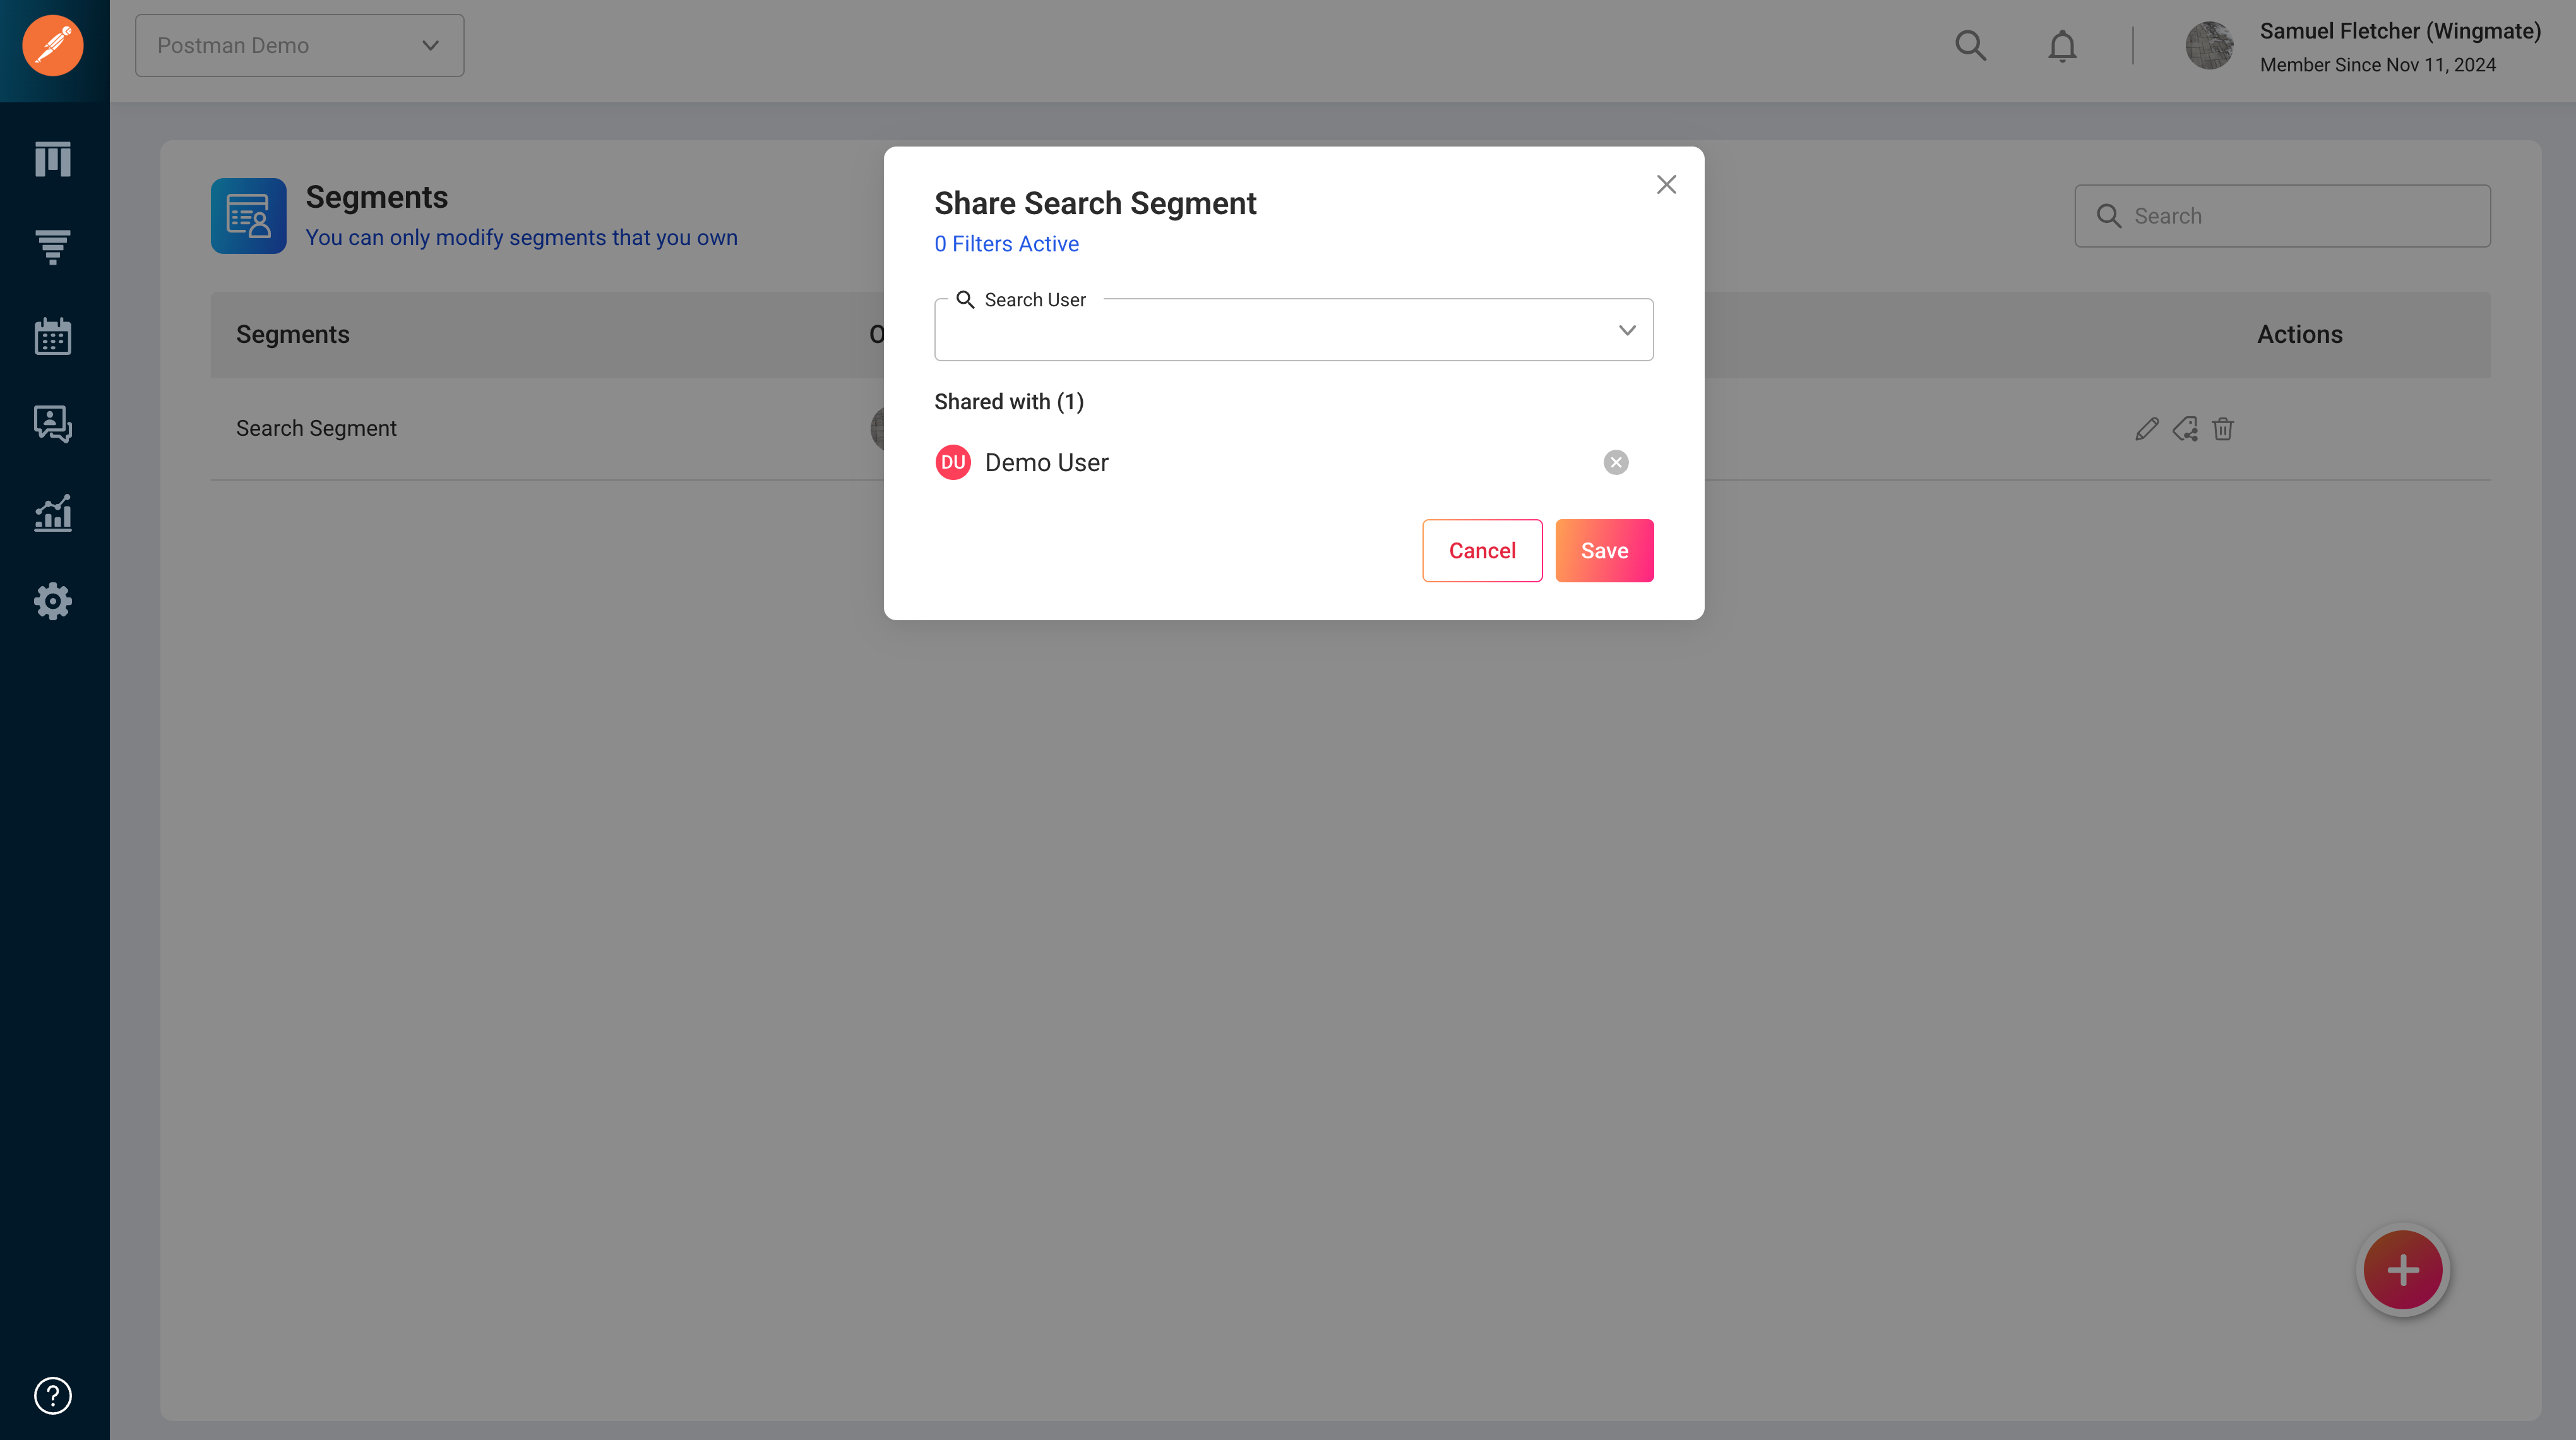Click Samuel Fletcher's profile avatar
Screen dimensions: 2576x1440
(2209, 46)
